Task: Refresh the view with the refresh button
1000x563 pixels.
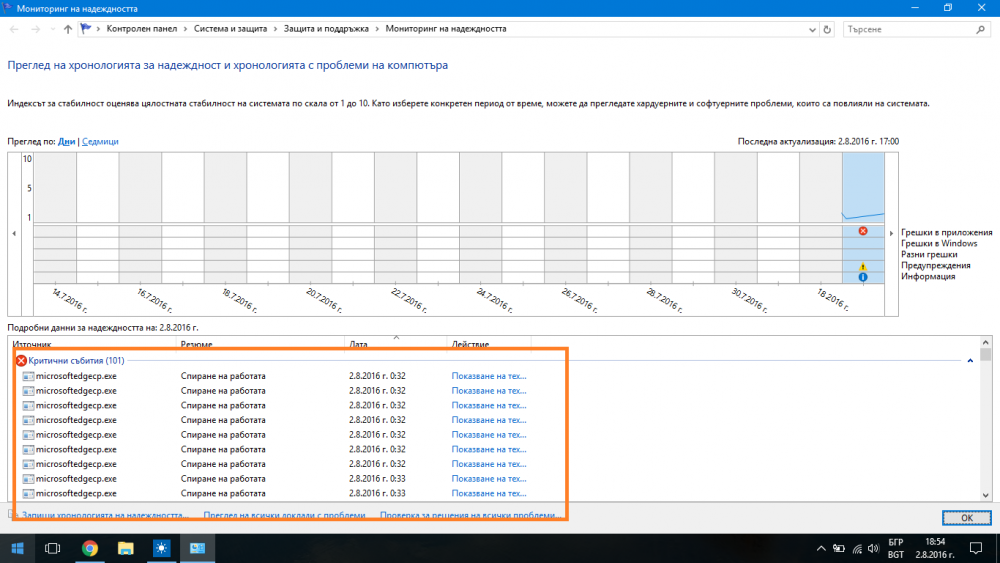Action: pyautogui.click(x=827, y=29)
